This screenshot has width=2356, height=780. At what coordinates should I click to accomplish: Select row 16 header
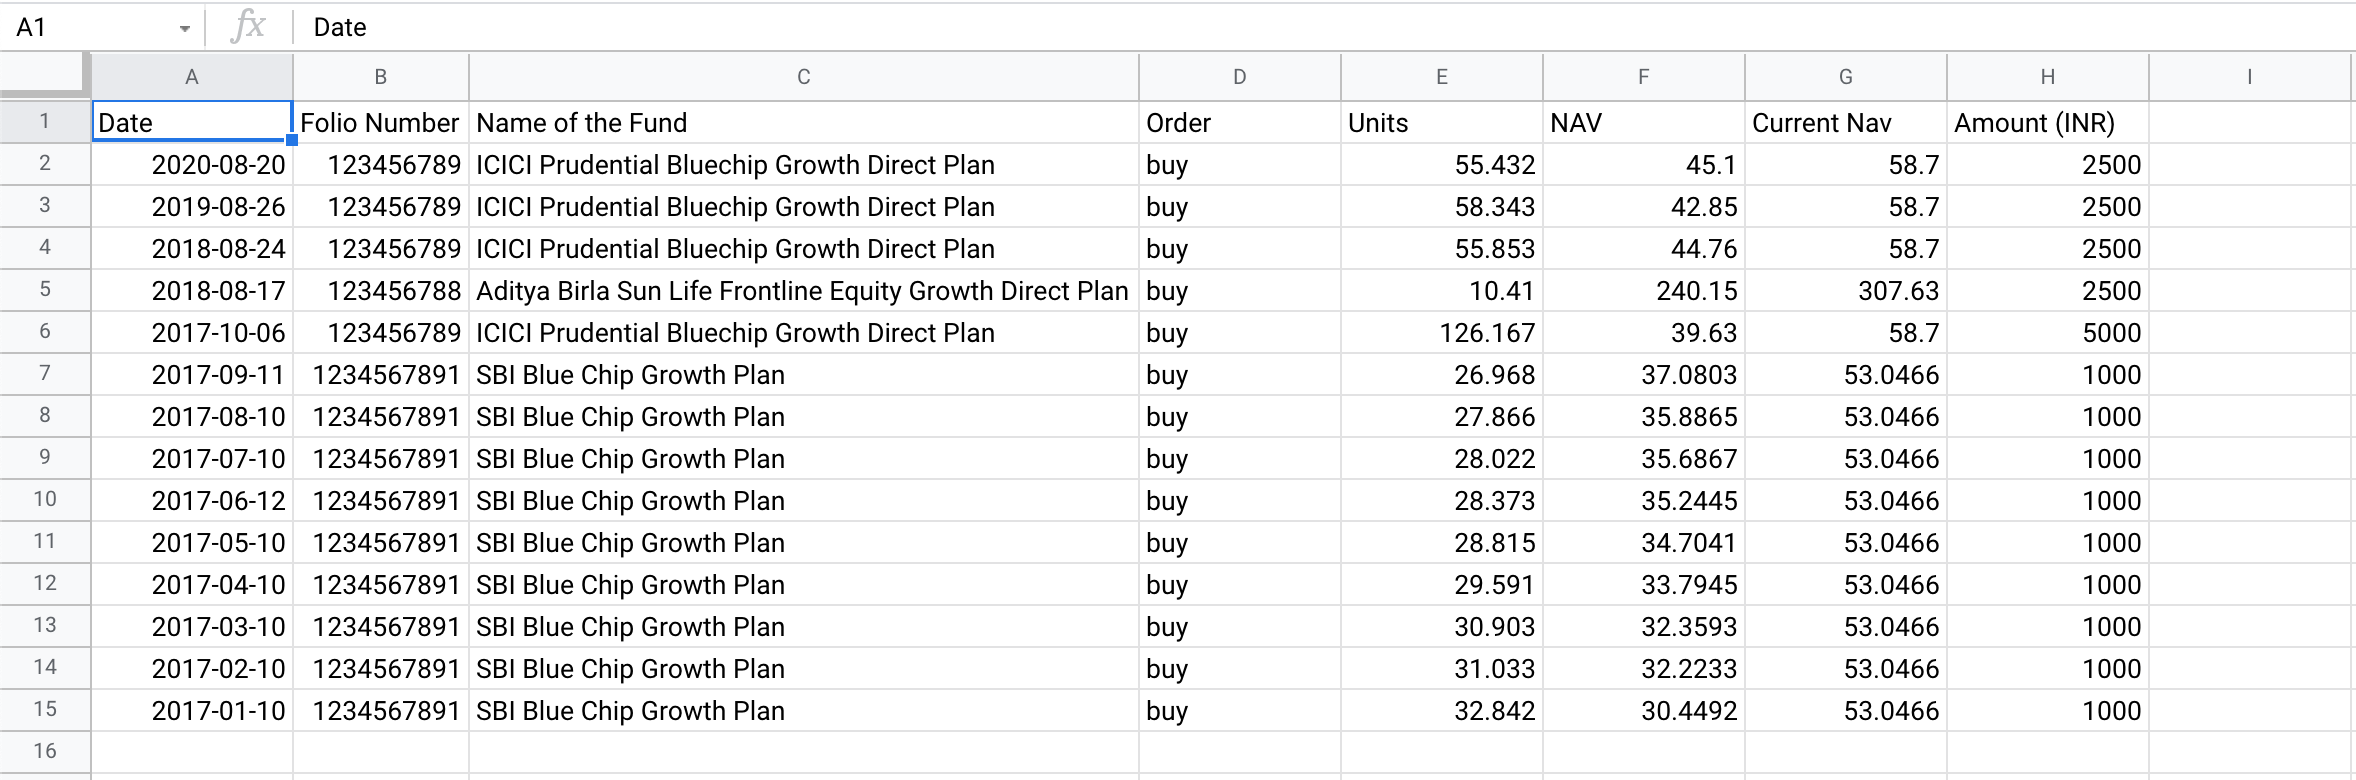coord(45,751)
